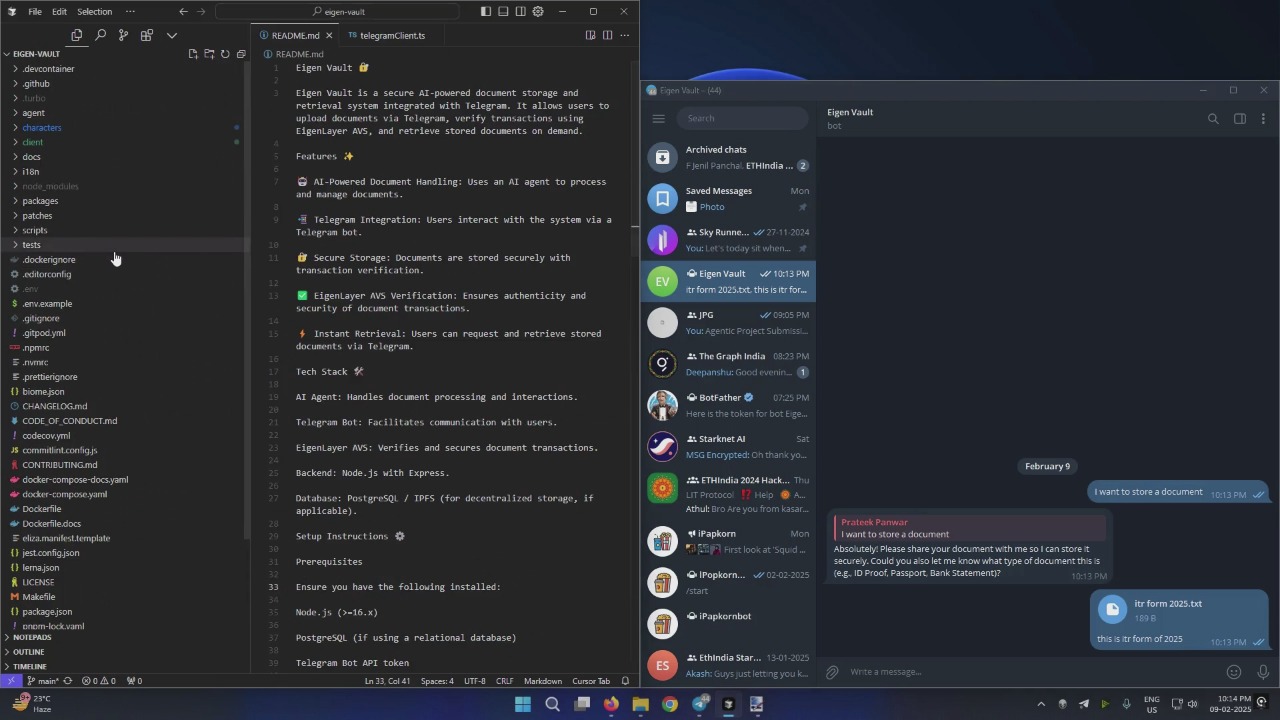Open the File menu

pyautogui.click(x=35, y=12)
